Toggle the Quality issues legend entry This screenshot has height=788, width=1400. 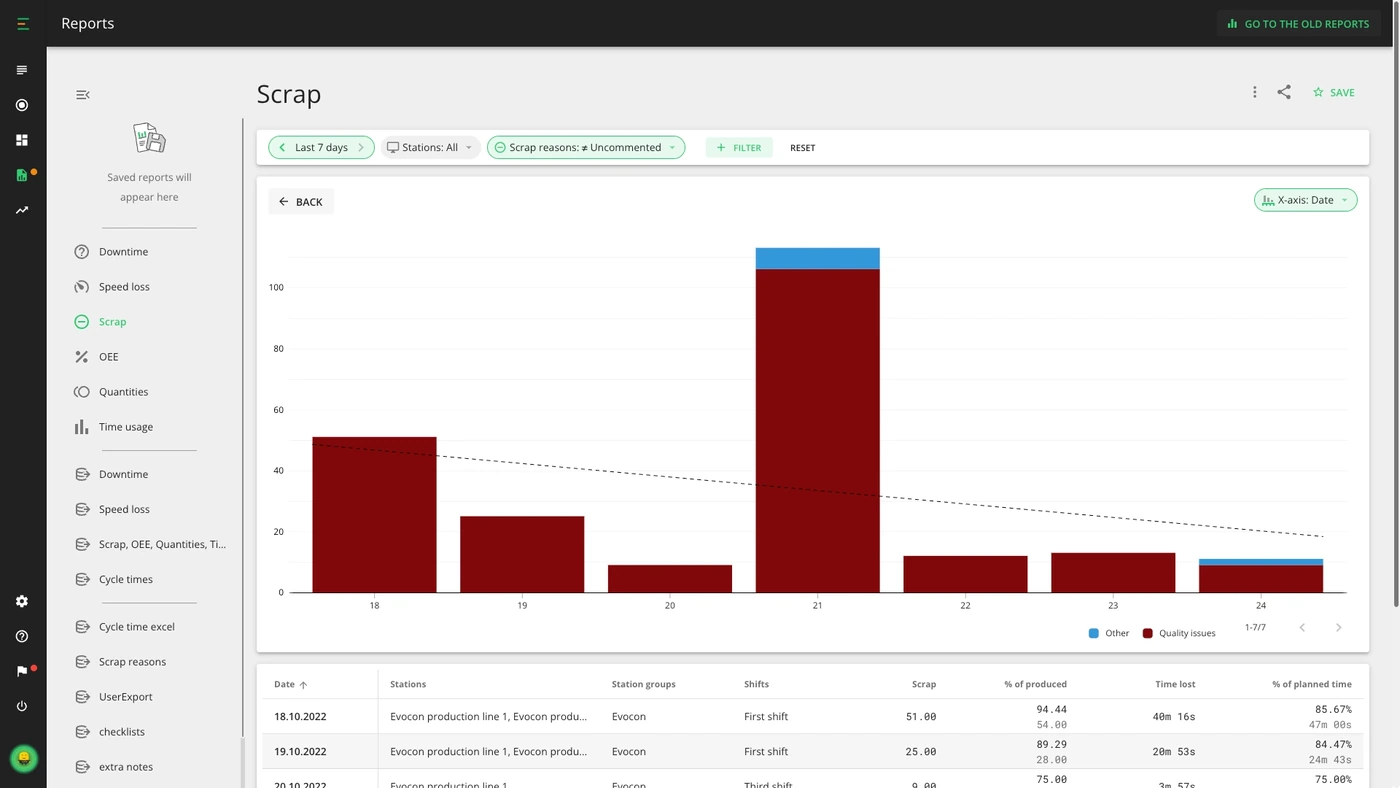click(x=1179, y=633)
